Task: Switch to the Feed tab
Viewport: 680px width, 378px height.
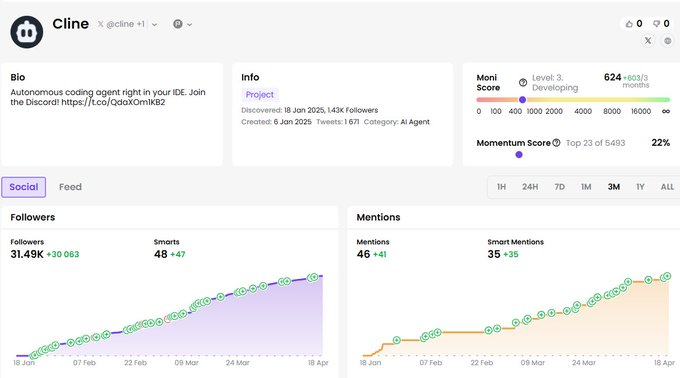Action: pyautogui.click(x=70, y=187)
